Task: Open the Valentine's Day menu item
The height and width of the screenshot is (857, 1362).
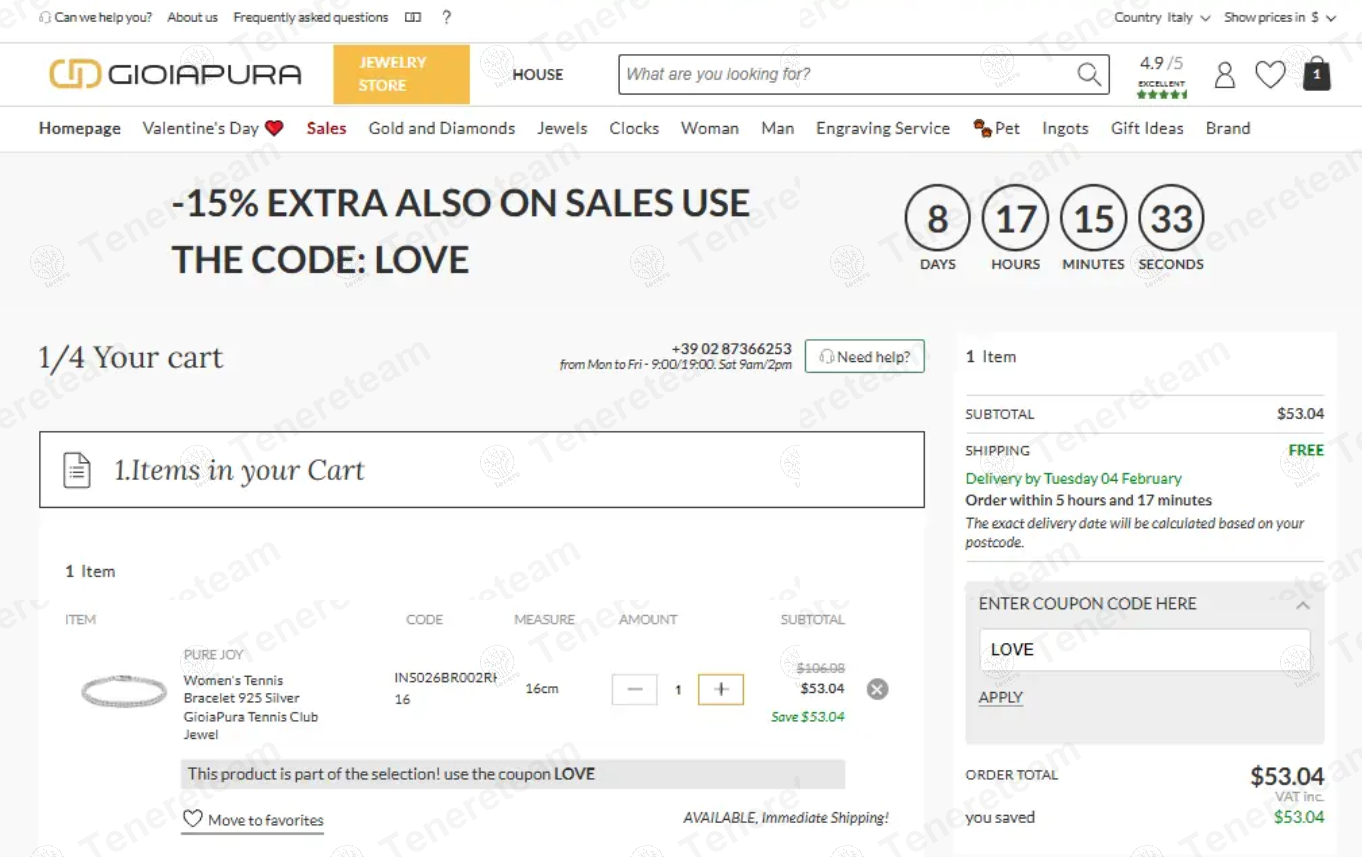Action: tap(213, 128)
